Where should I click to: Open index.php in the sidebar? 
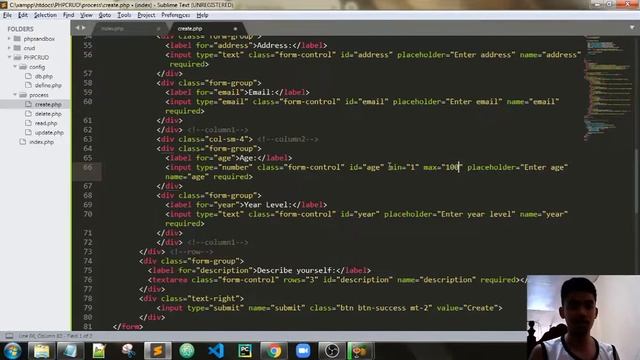tap(41, 142)
